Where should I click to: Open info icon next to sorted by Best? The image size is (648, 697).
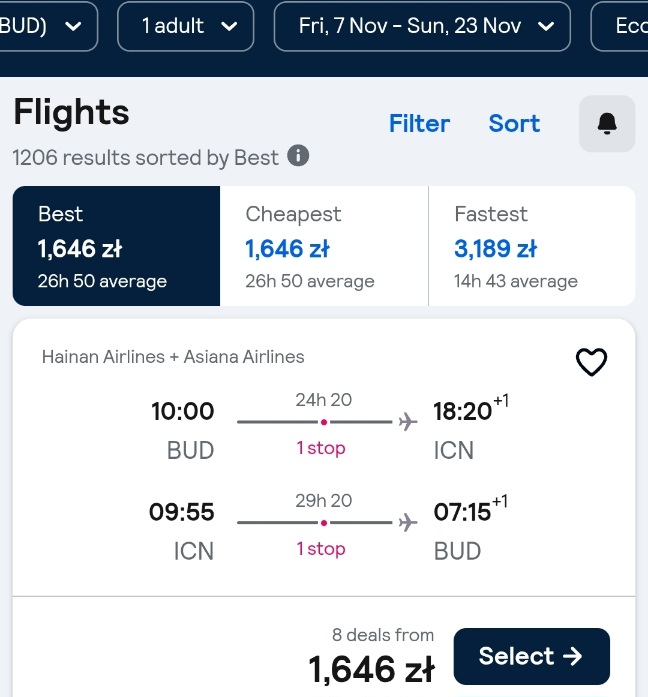298,156
